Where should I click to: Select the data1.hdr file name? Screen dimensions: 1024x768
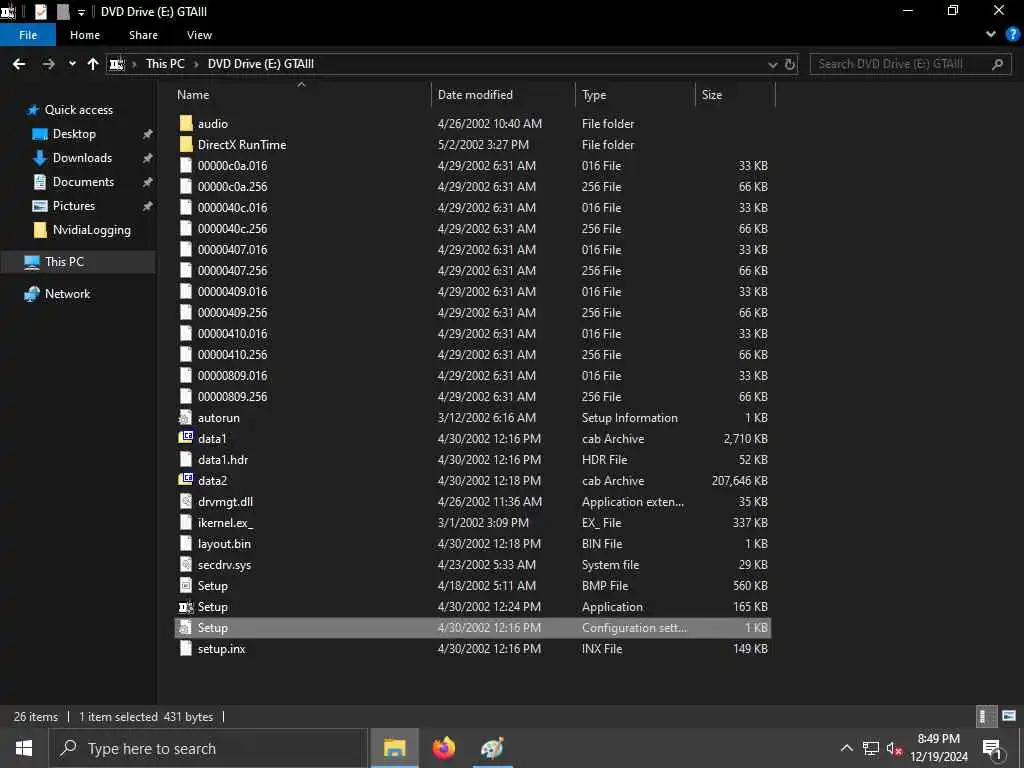pyautogui.click(x=223, y=460)
